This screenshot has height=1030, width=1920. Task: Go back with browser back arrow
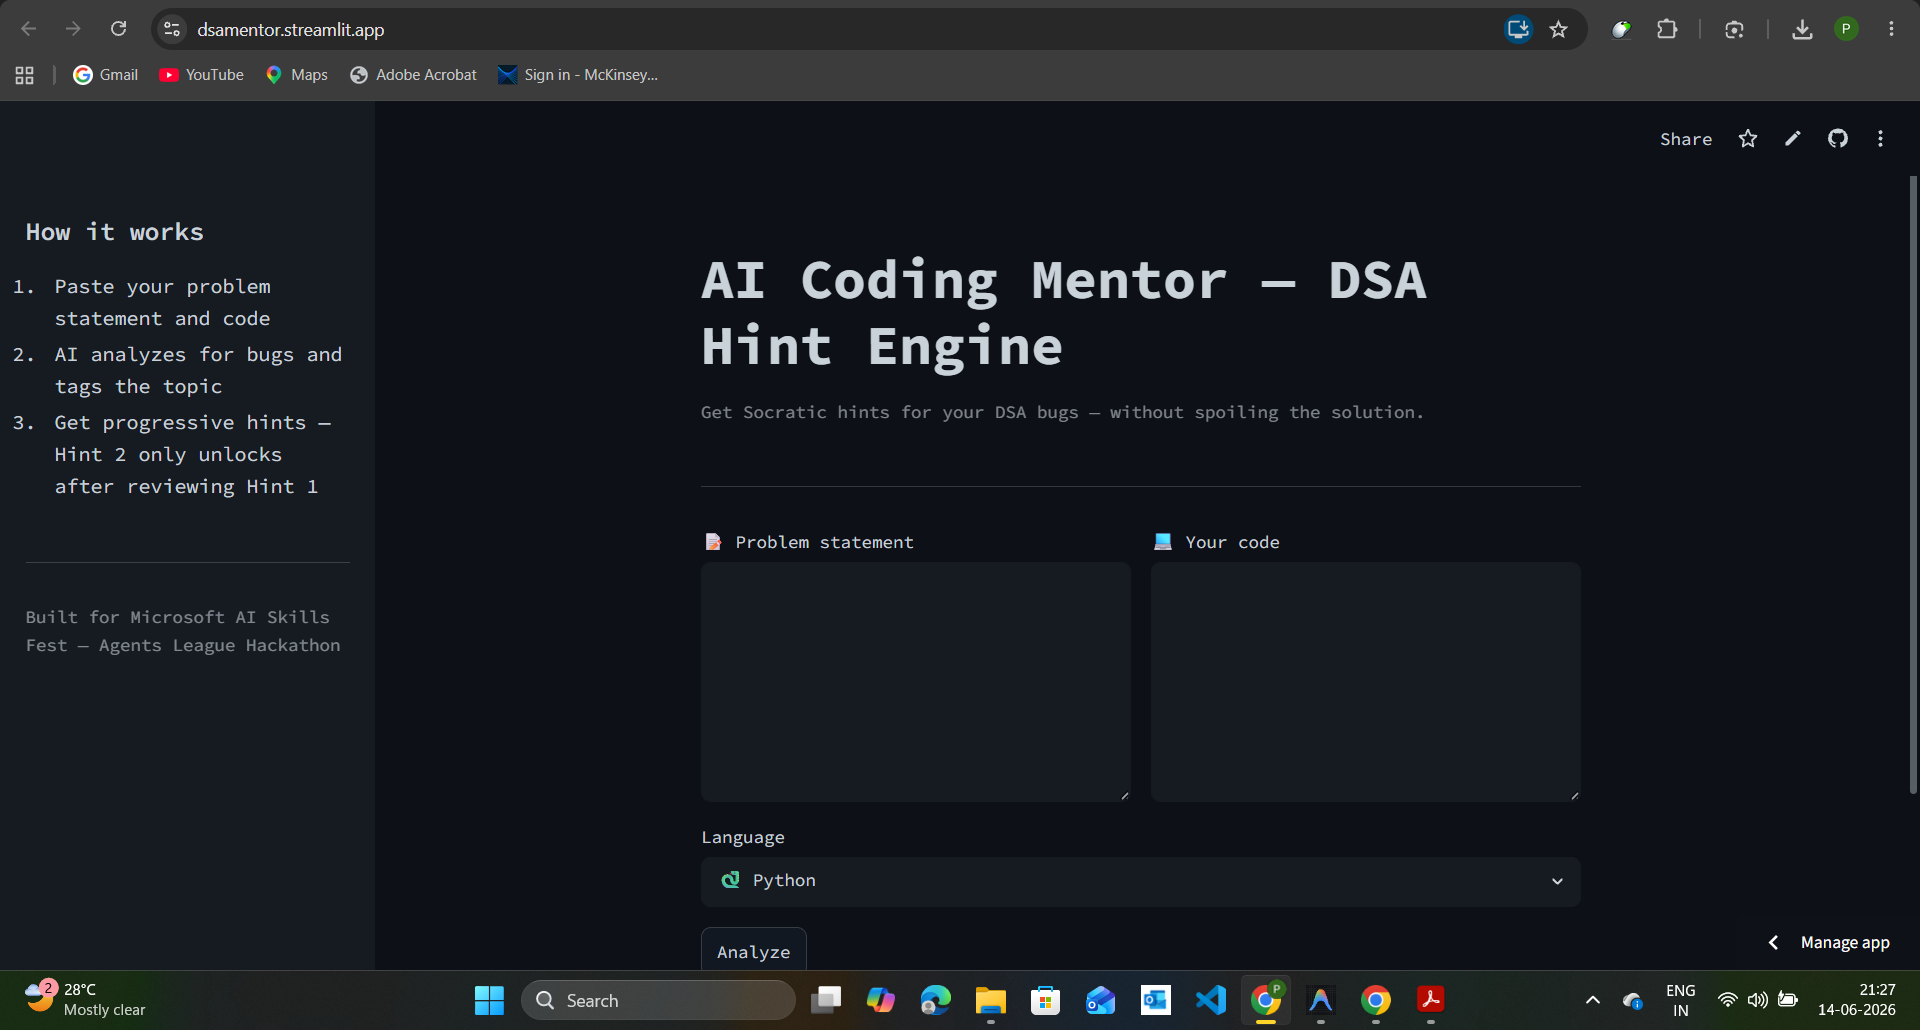click(29, 29)
